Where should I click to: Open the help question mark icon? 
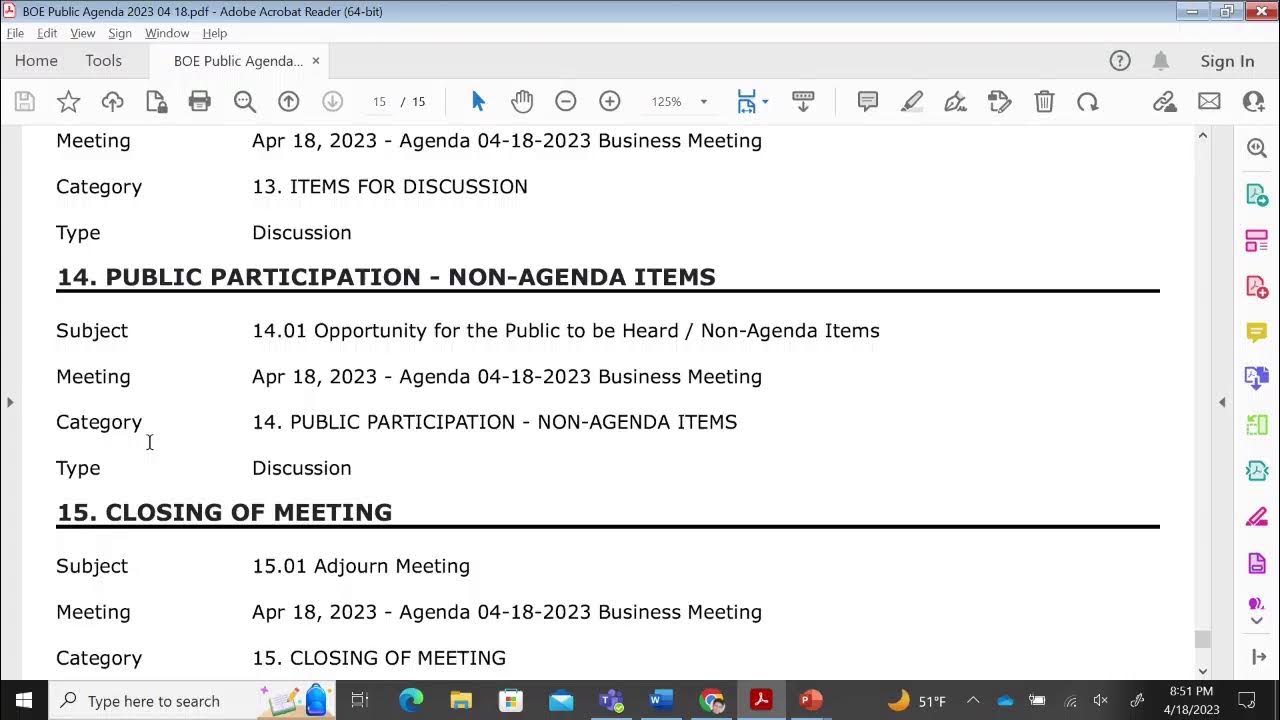click(x=1120, y=61)
